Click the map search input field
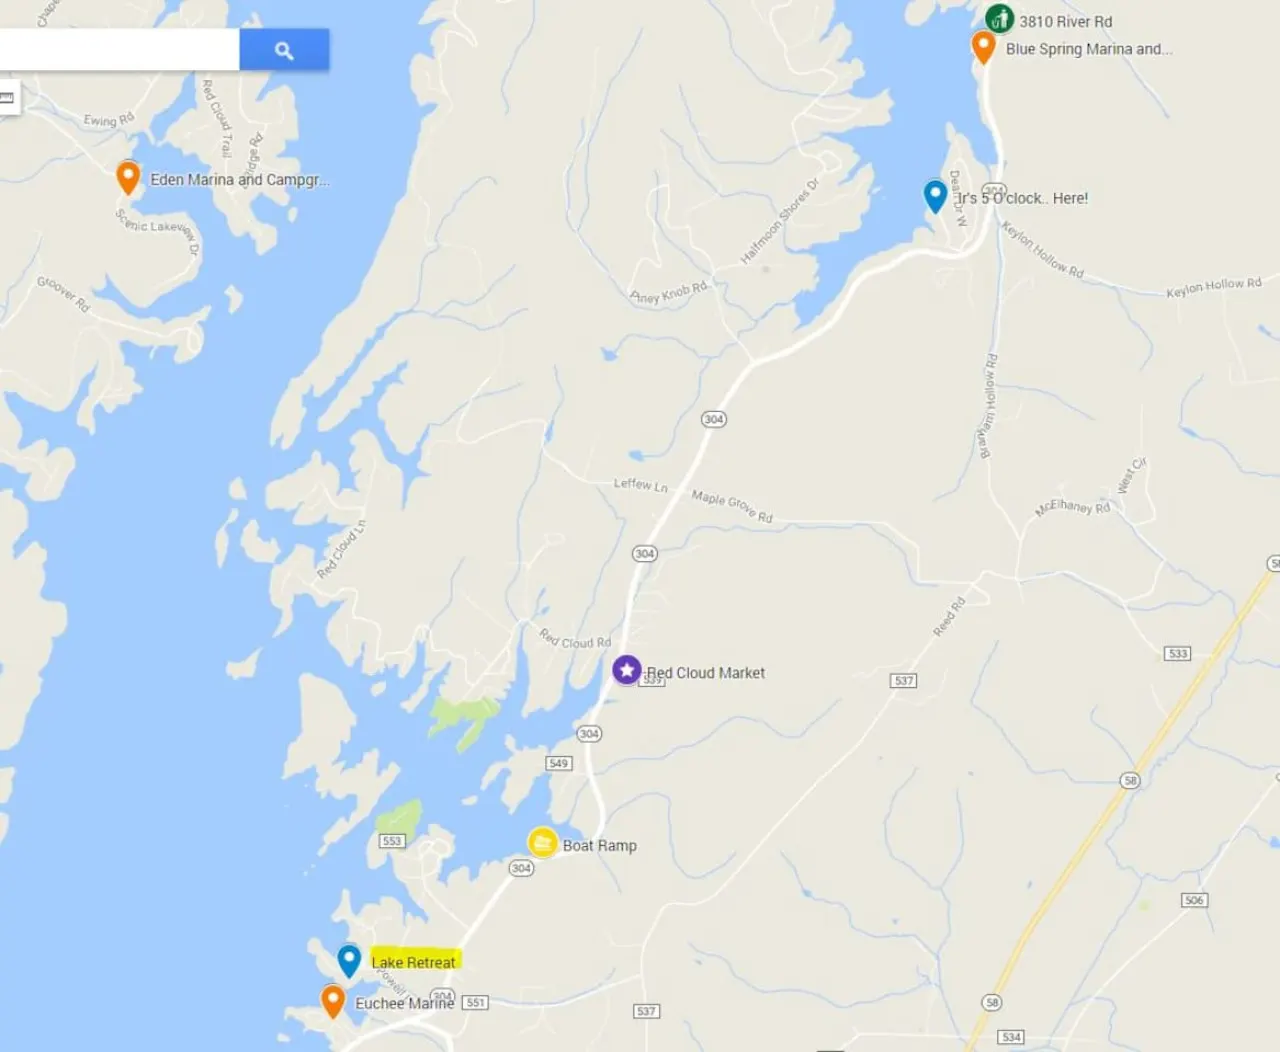 (x=118, y=50)
